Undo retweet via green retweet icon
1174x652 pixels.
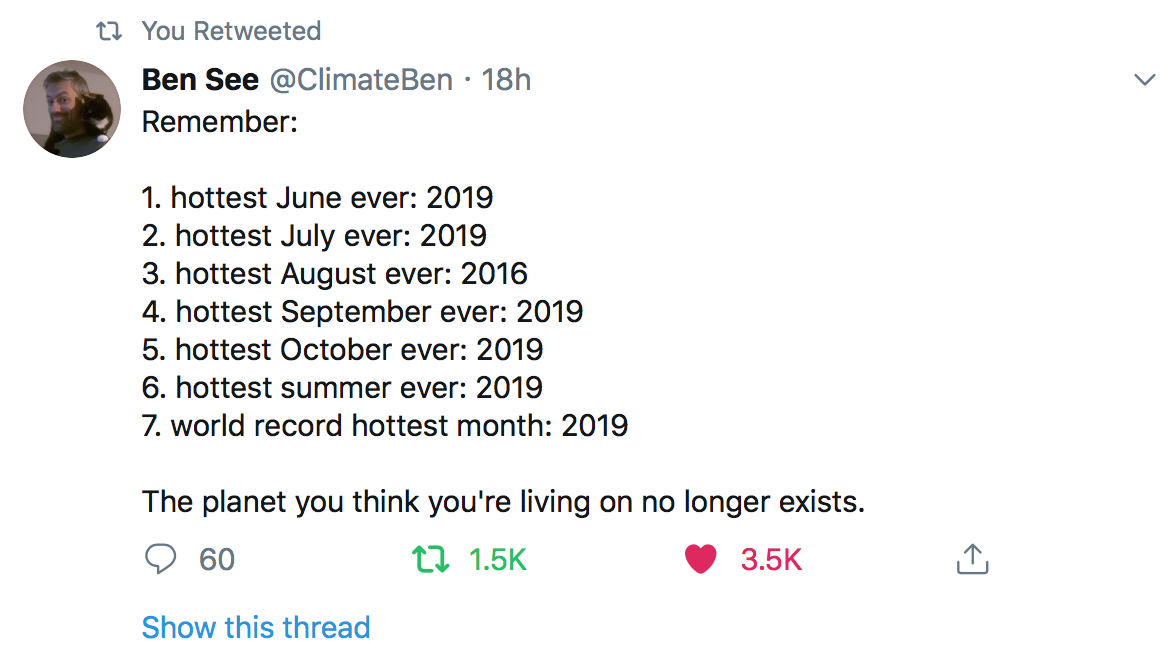click(431, 559)
